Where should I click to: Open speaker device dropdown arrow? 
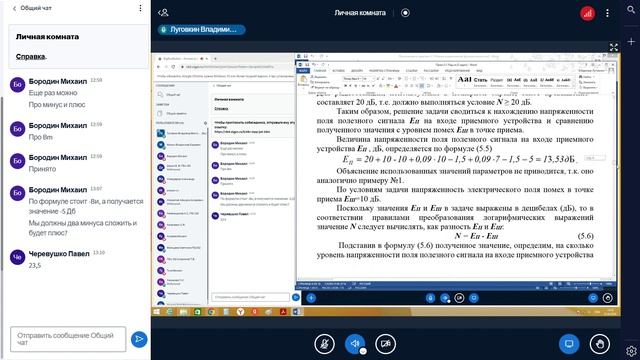click(363, 351)
